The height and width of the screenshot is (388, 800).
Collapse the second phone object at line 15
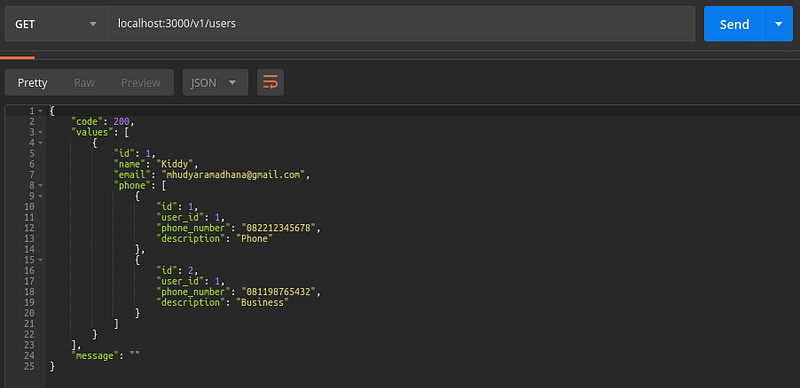[x=40, y=260]
